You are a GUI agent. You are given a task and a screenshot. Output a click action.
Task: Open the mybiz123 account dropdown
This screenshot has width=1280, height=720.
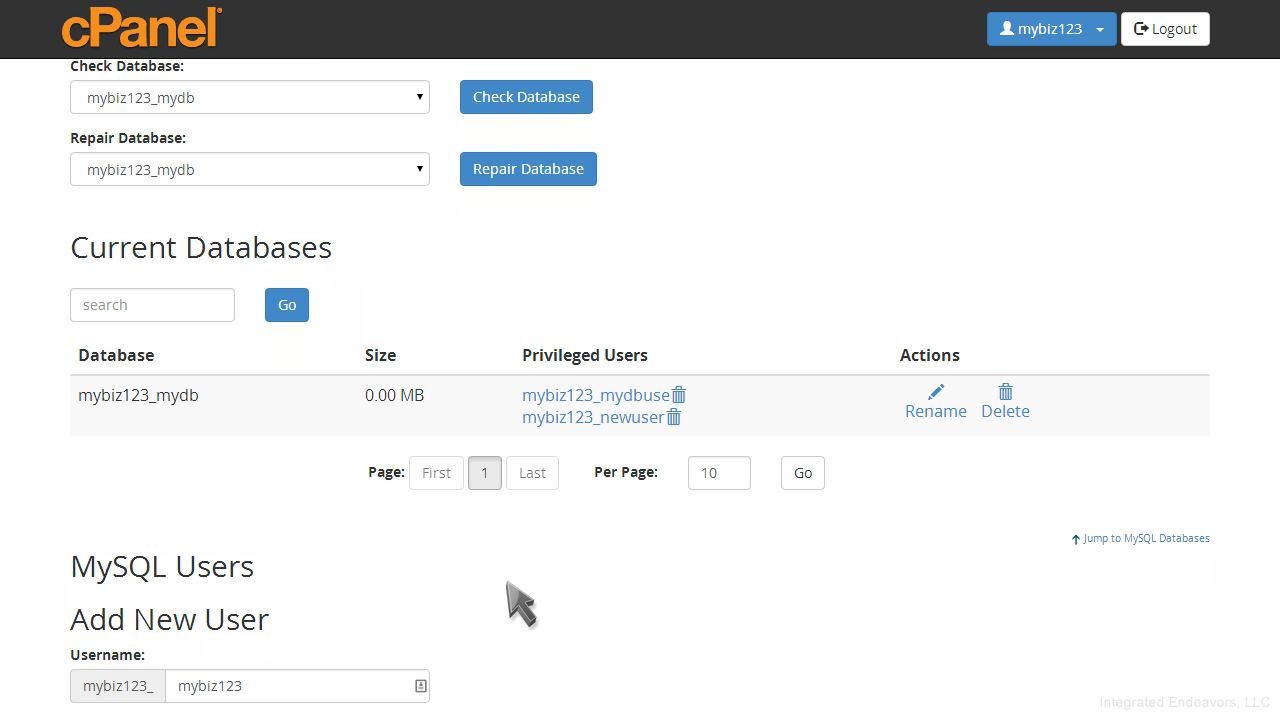click(x=1051, y=29)
